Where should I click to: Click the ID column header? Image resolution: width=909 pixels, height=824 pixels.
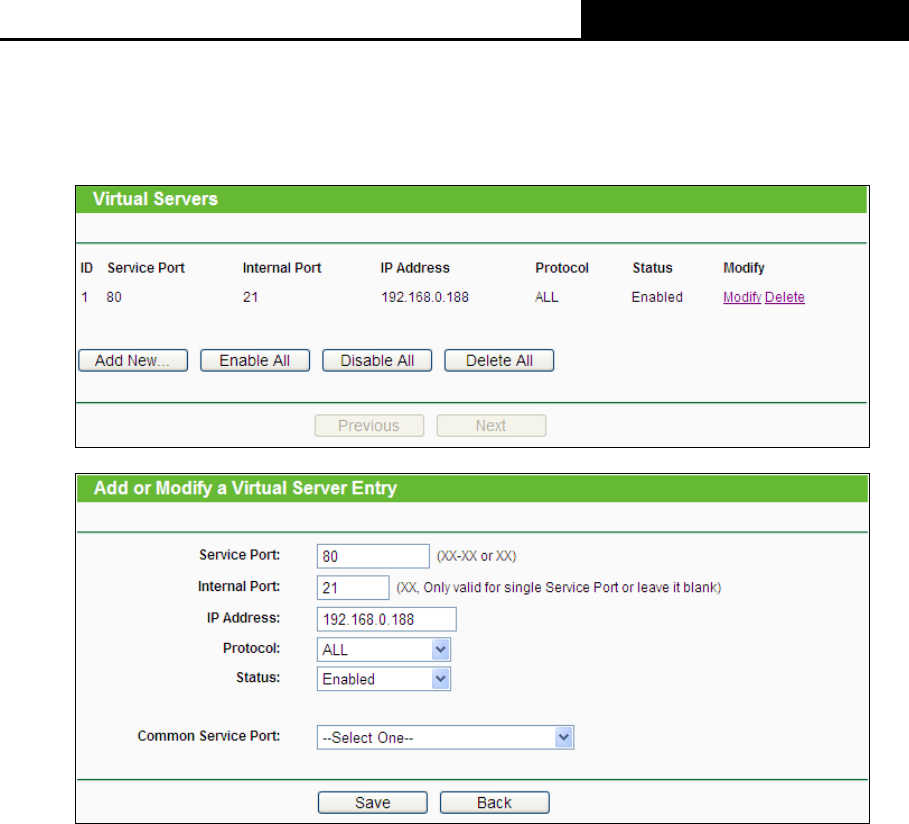pyautogui.click(x=86, y=268)
